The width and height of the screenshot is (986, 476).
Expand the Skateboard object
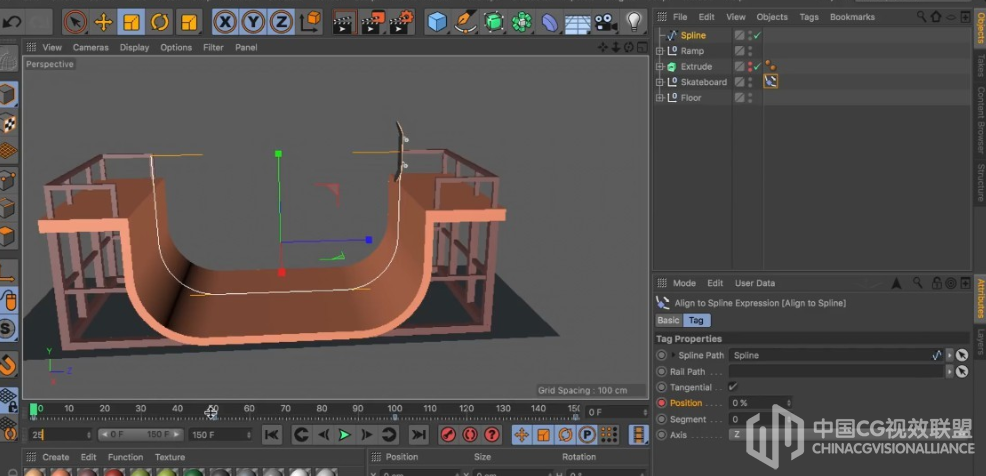[x=660, y=82]
